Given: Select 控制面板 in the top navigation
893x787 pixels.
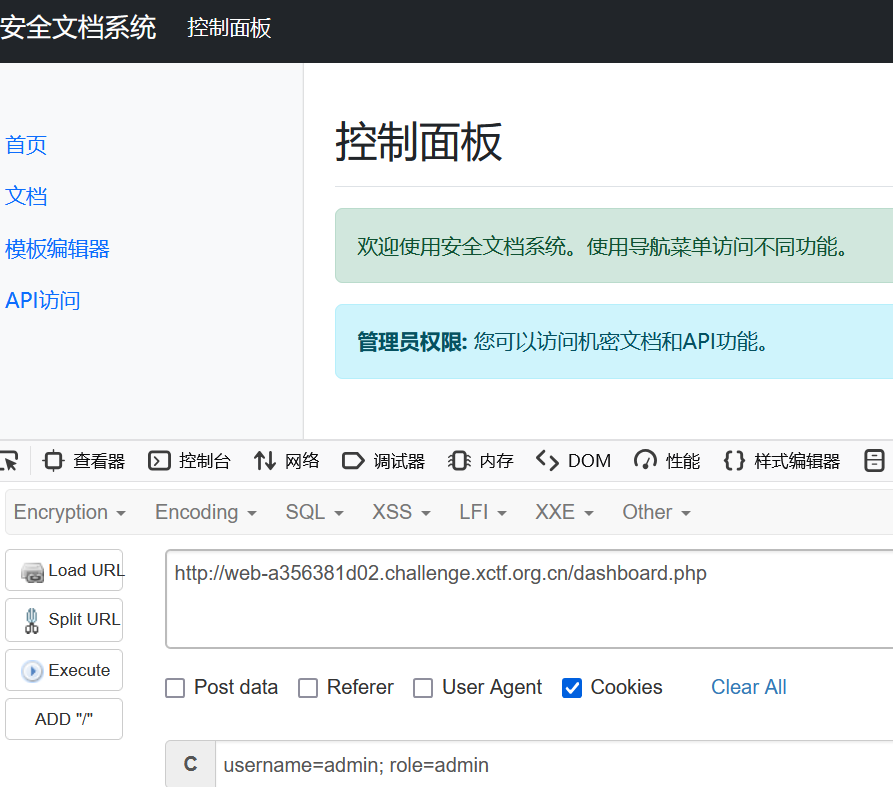Looking at the screenshot, I should 229,29.
